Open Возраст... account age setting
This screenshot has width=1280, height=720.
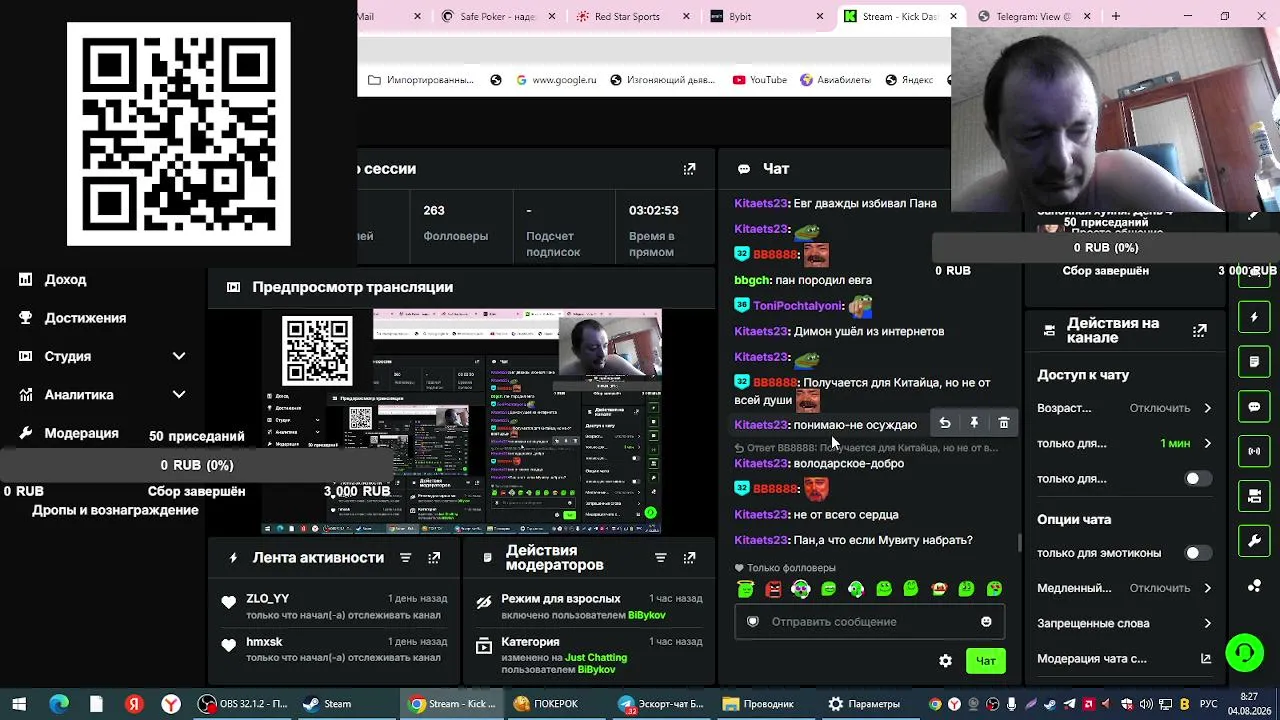click(1124, 408)
